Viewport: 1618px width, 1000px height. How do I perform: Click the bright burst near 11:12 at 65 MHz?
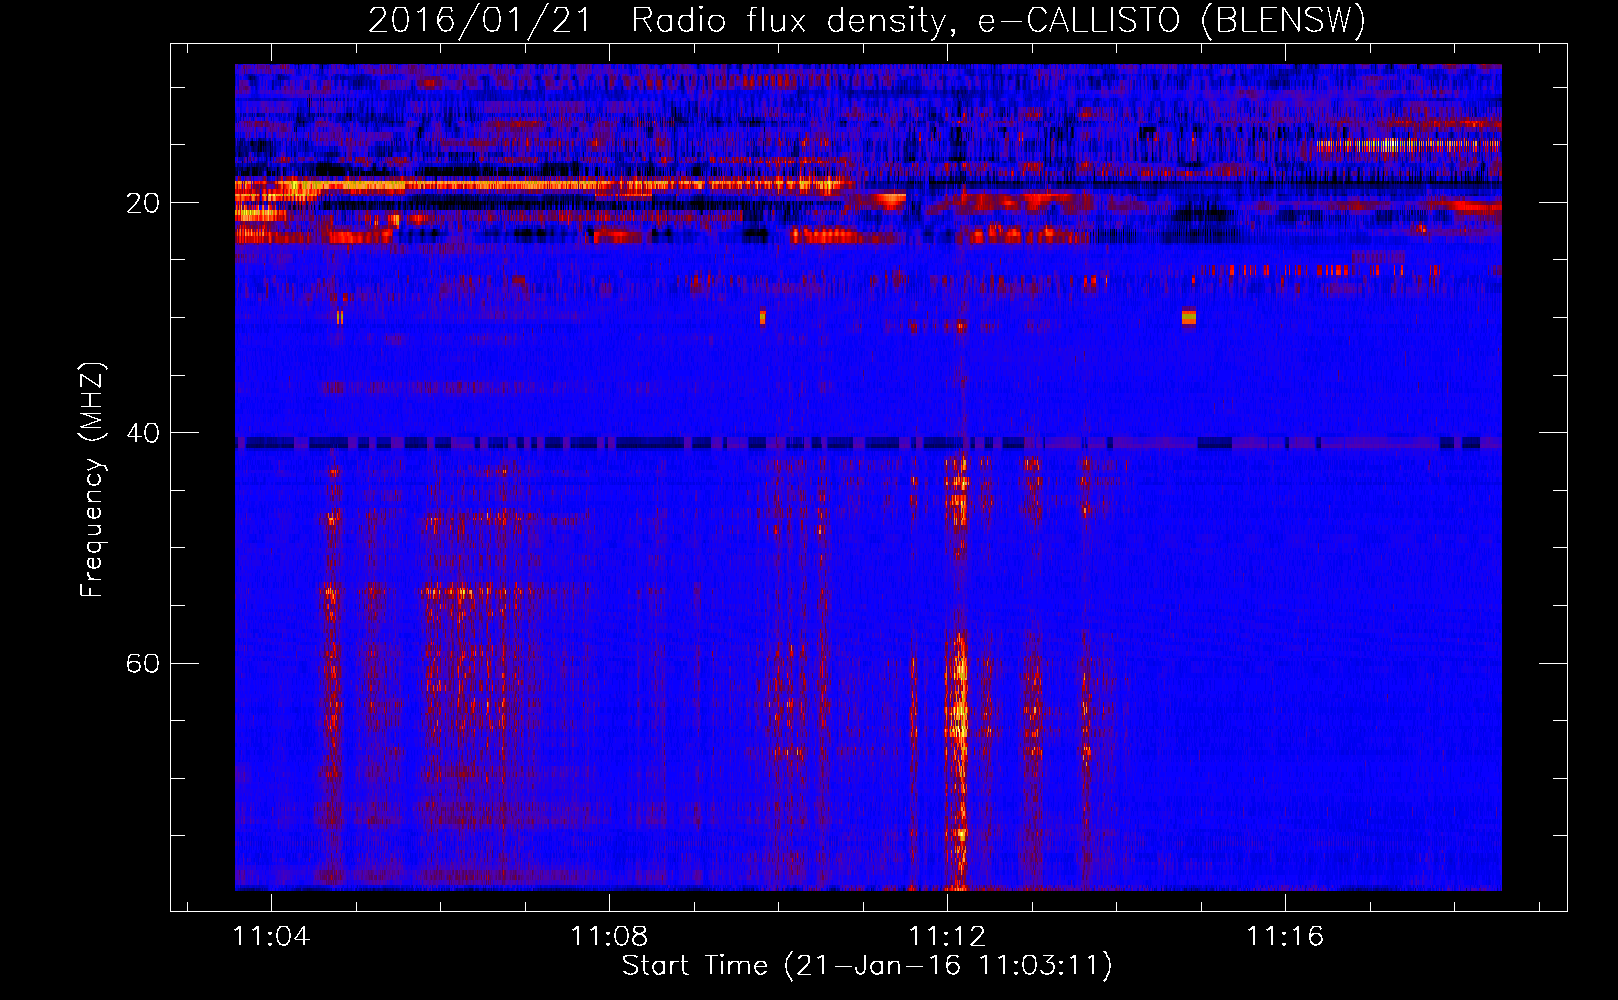click(x=958, y=710)
